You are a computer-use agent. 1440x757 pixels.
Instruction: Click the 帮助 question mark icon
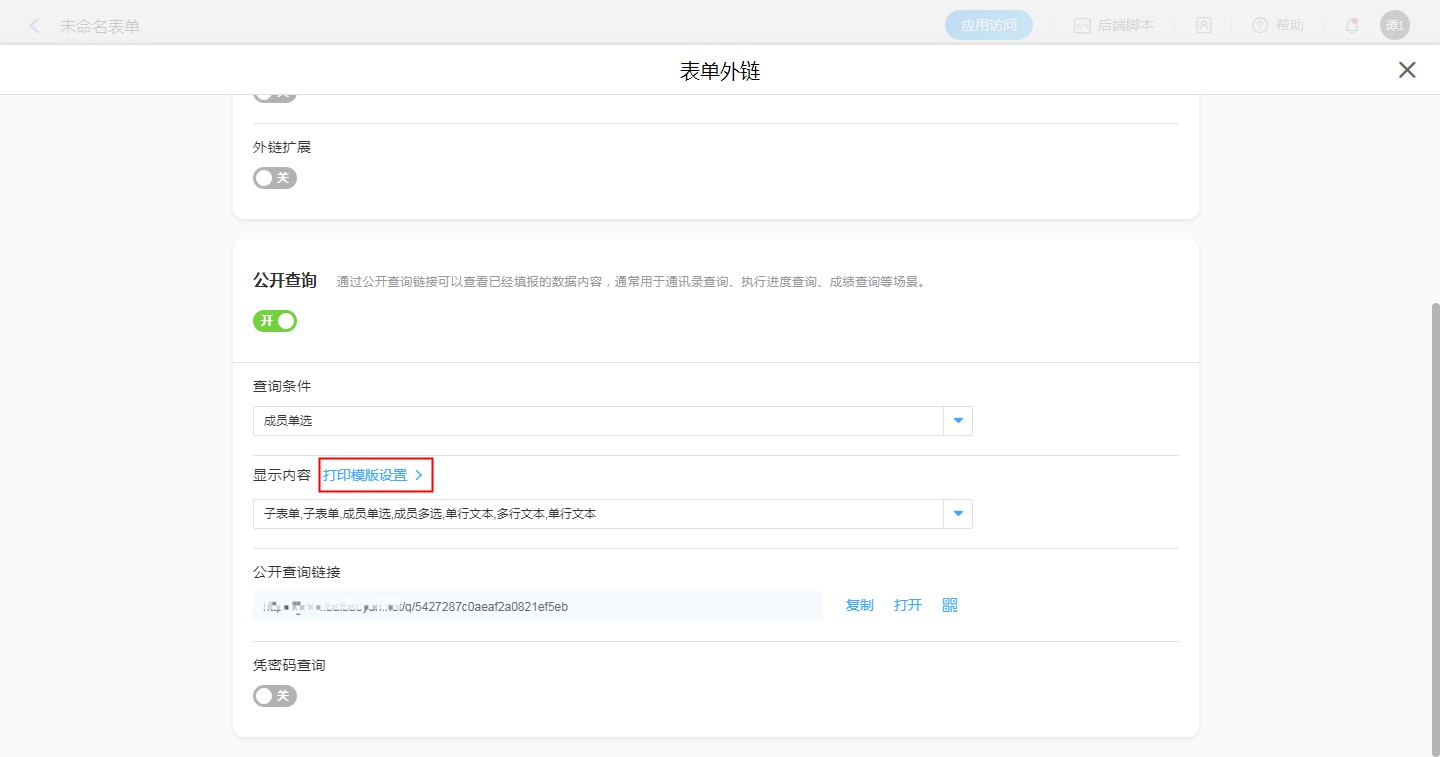[x=1260, y=26]
